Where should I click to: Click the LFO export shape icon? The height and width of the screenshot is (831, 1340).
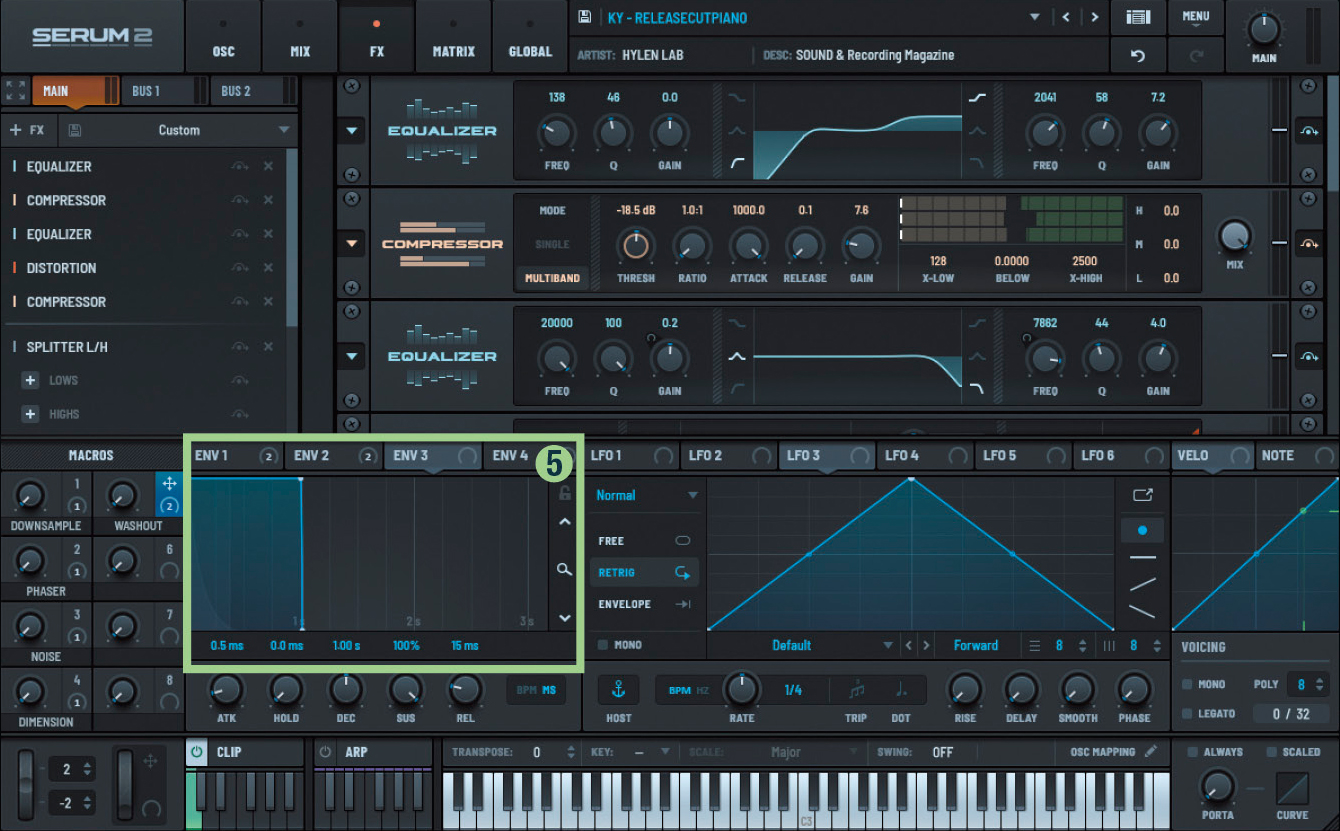click(1142, 494)
